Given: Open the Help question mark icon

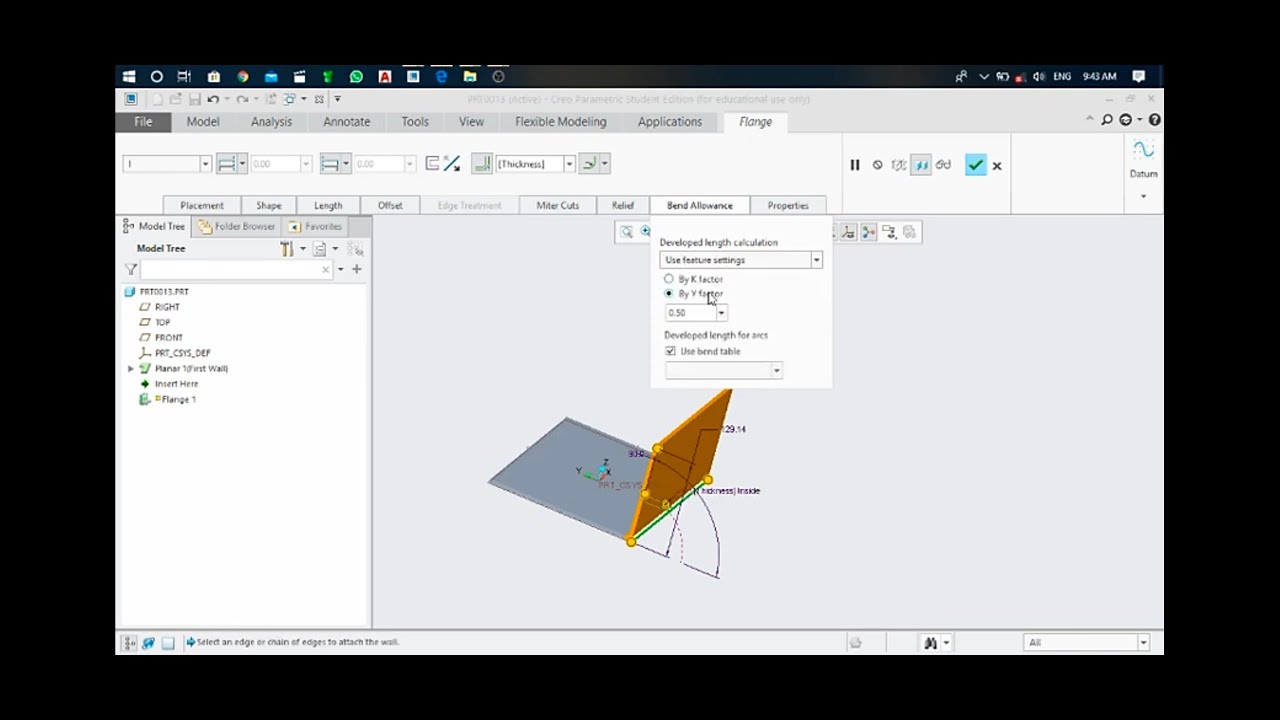Looking at the screenshot, I should [1155, 120].
